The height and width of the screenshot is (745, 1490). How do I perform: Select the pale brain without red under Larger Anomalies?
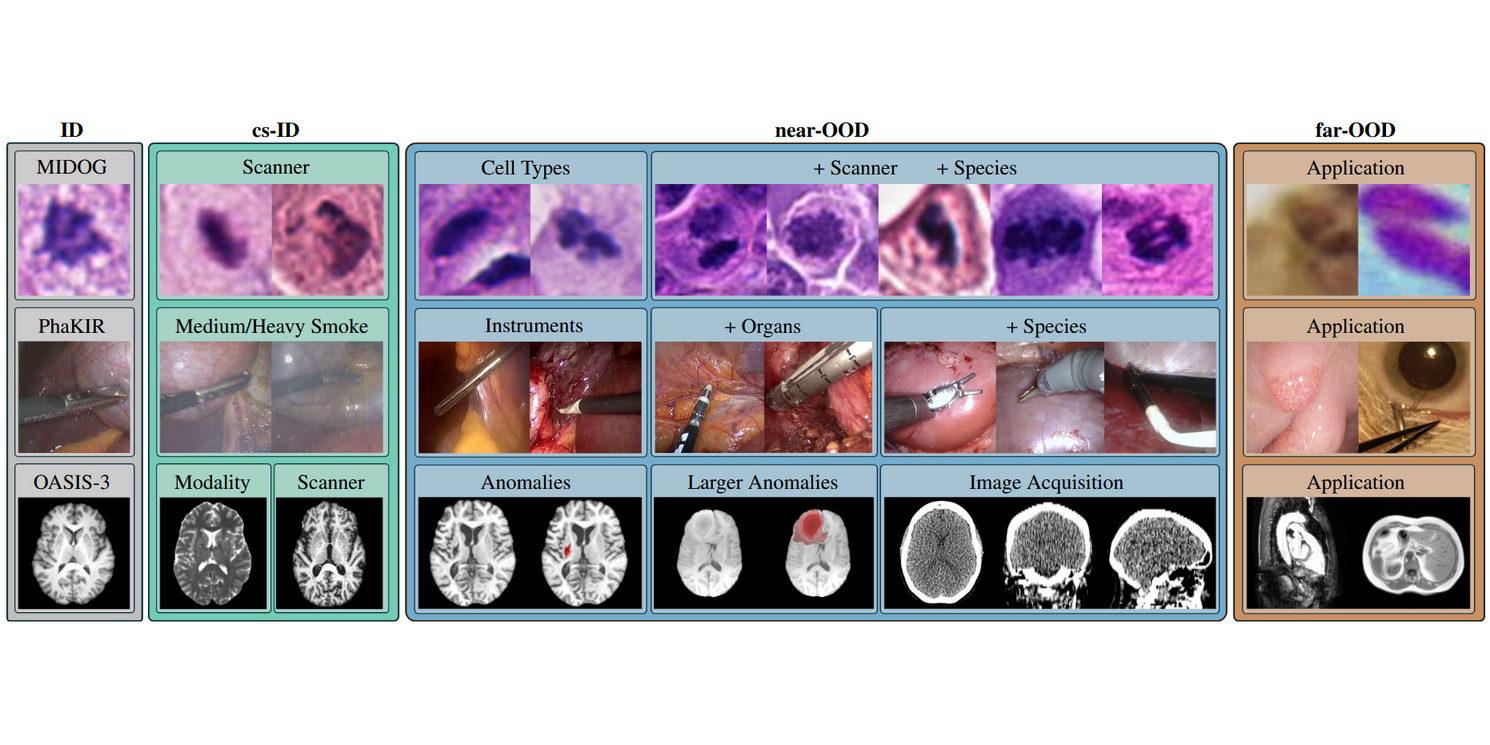709,553
